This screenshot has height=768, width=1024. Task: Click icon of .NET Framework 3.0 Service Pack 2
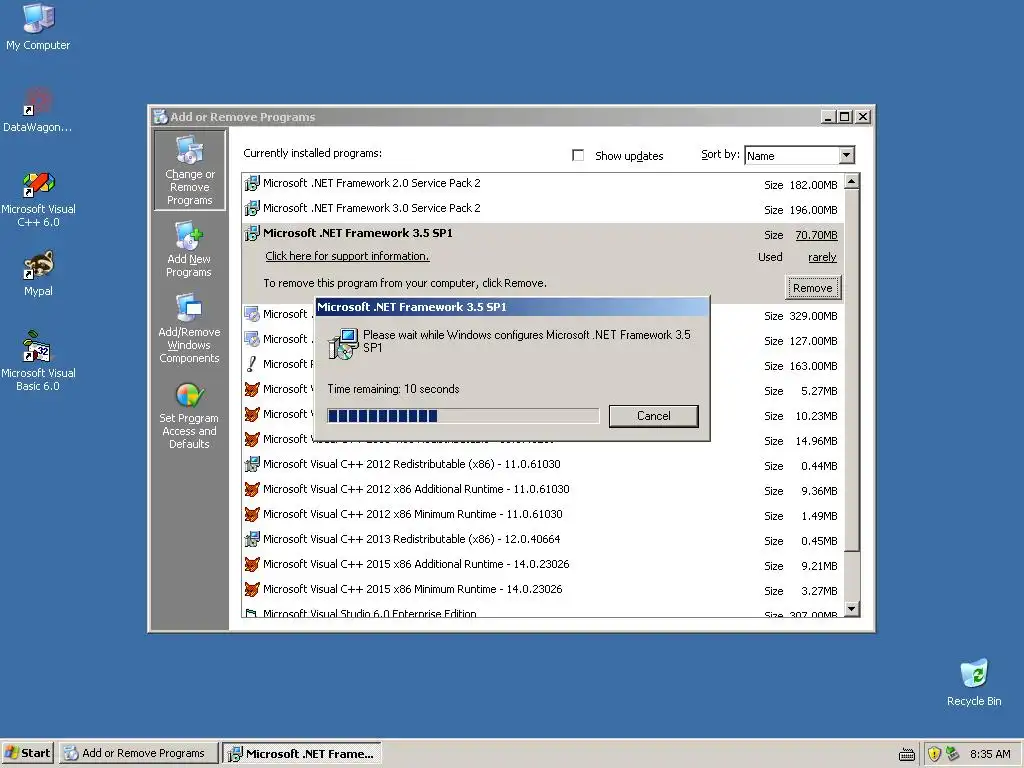point(252,208)
